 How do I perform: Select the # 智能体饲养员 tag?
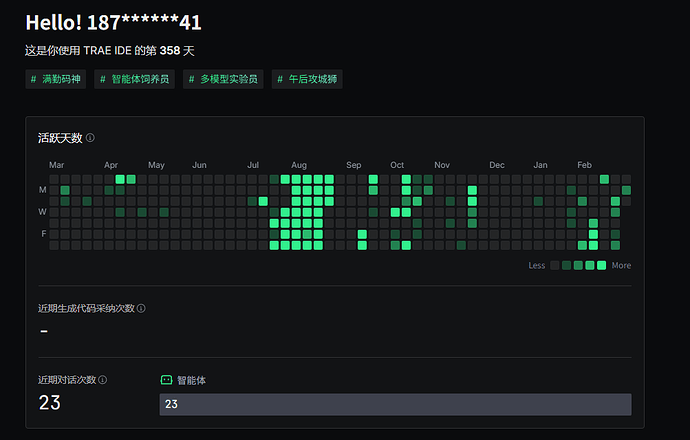(x=134, y=79)
